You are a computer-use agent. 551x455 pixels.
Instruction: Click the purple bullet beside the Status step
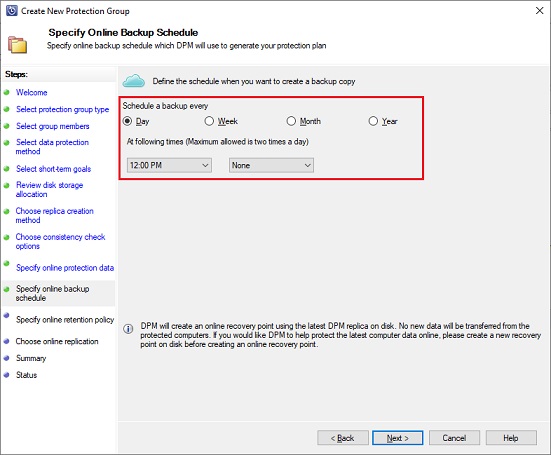pyautogui.click(x=6, y=375)
